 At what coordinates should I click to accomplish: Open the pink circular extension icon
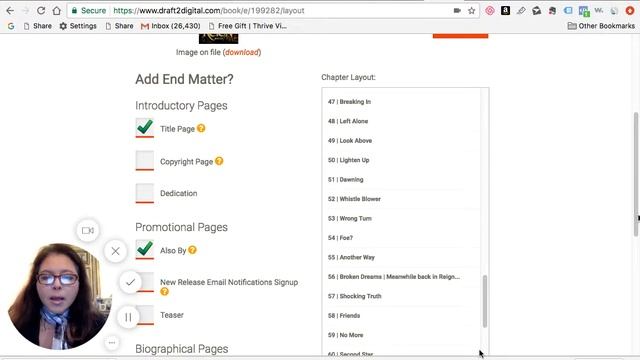[490, 11]
